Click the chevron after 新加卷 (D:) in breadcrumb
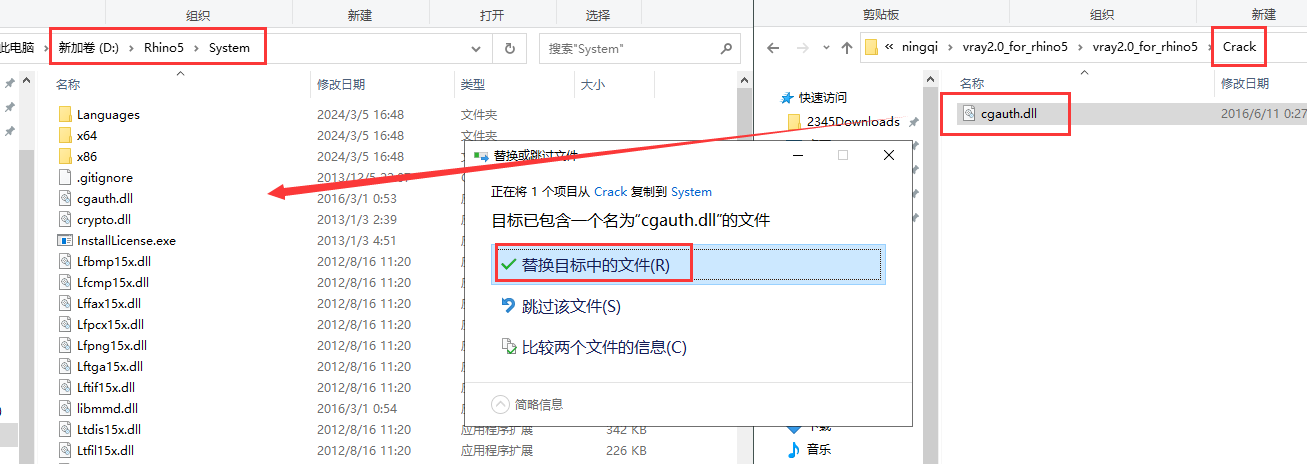 pyautogui.click(x=133, y=48)
